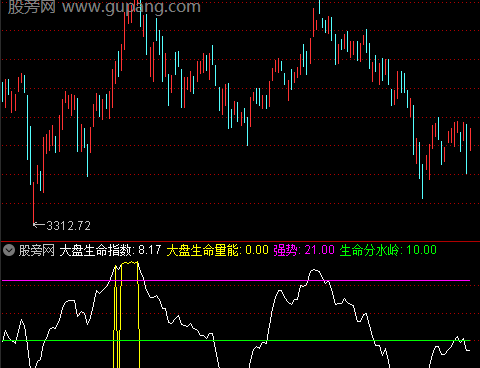This screenshot has height=368, width=480.
Task: Click the 股旁网 indicator name label
Action: pos(36,250)
